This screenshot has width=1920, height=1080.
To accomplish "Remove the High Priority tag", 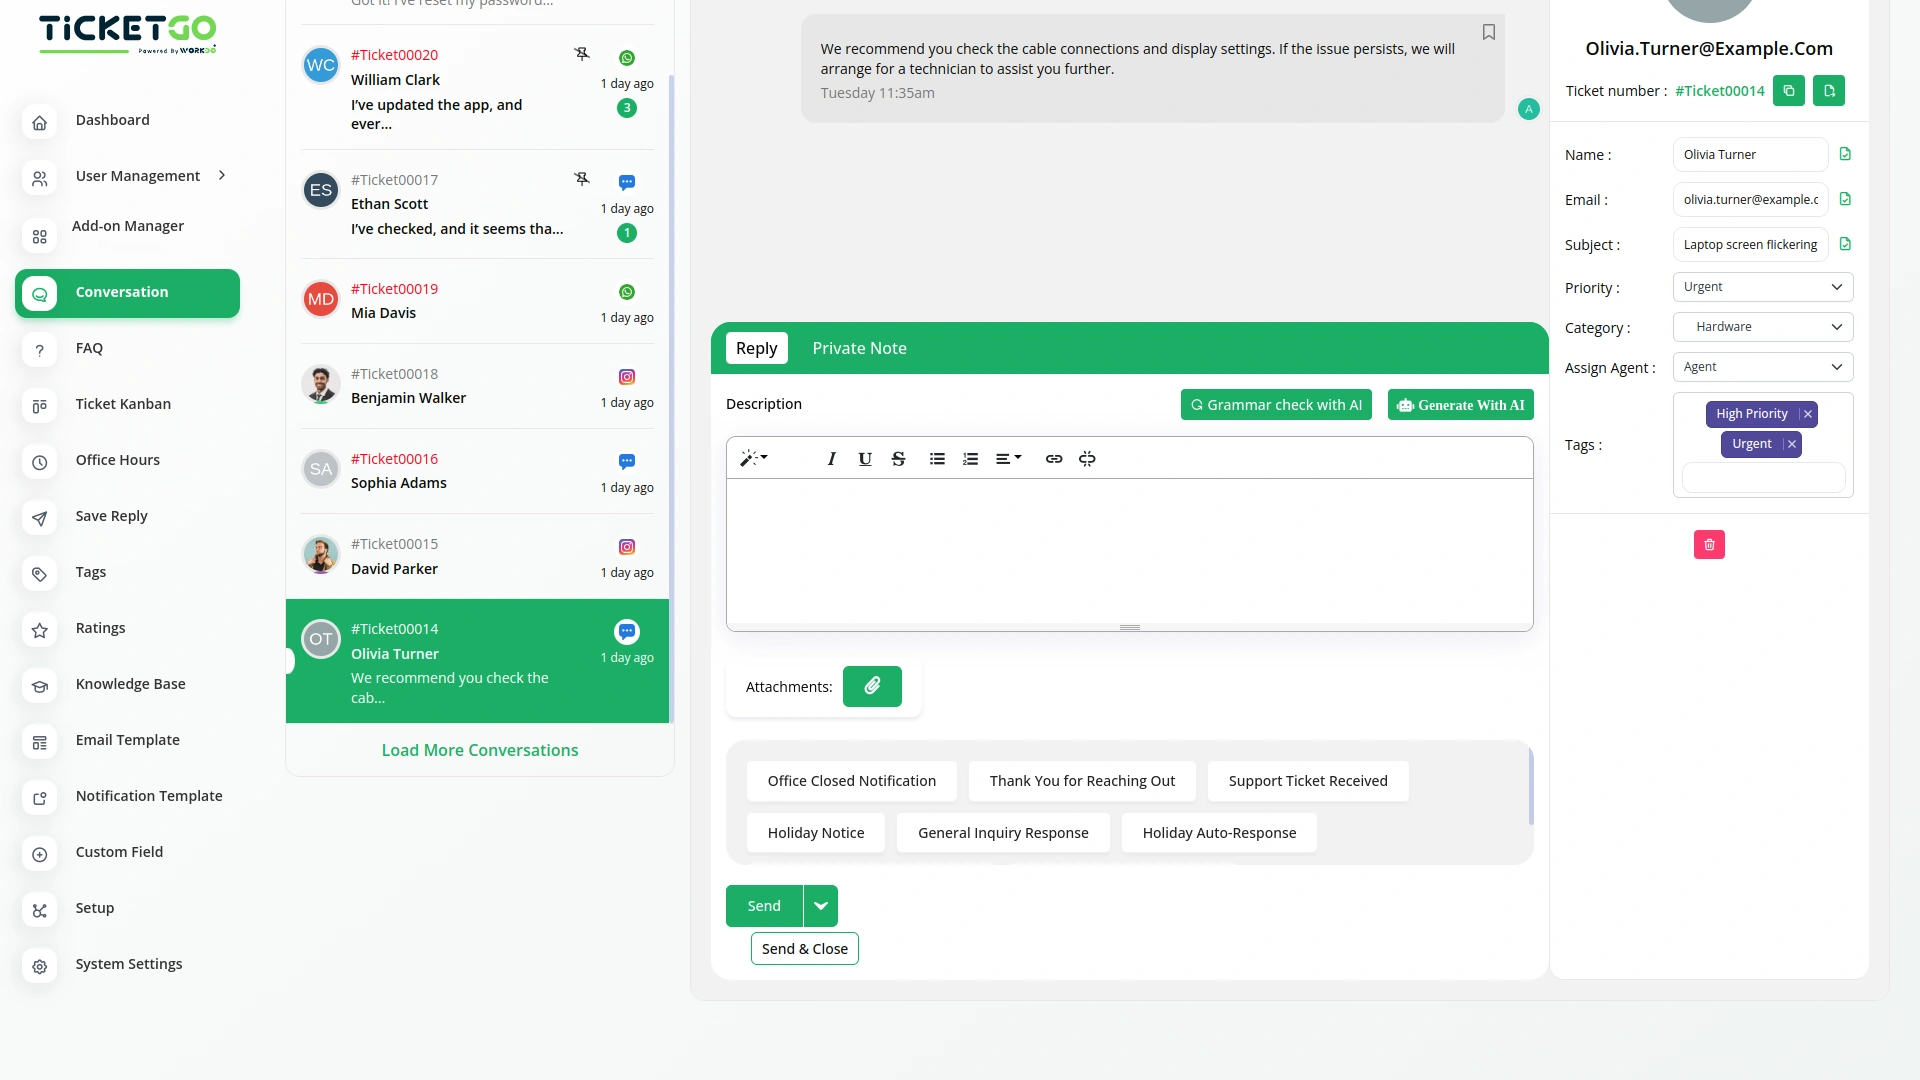I will pyautogui.click(x=1808, y=414).
